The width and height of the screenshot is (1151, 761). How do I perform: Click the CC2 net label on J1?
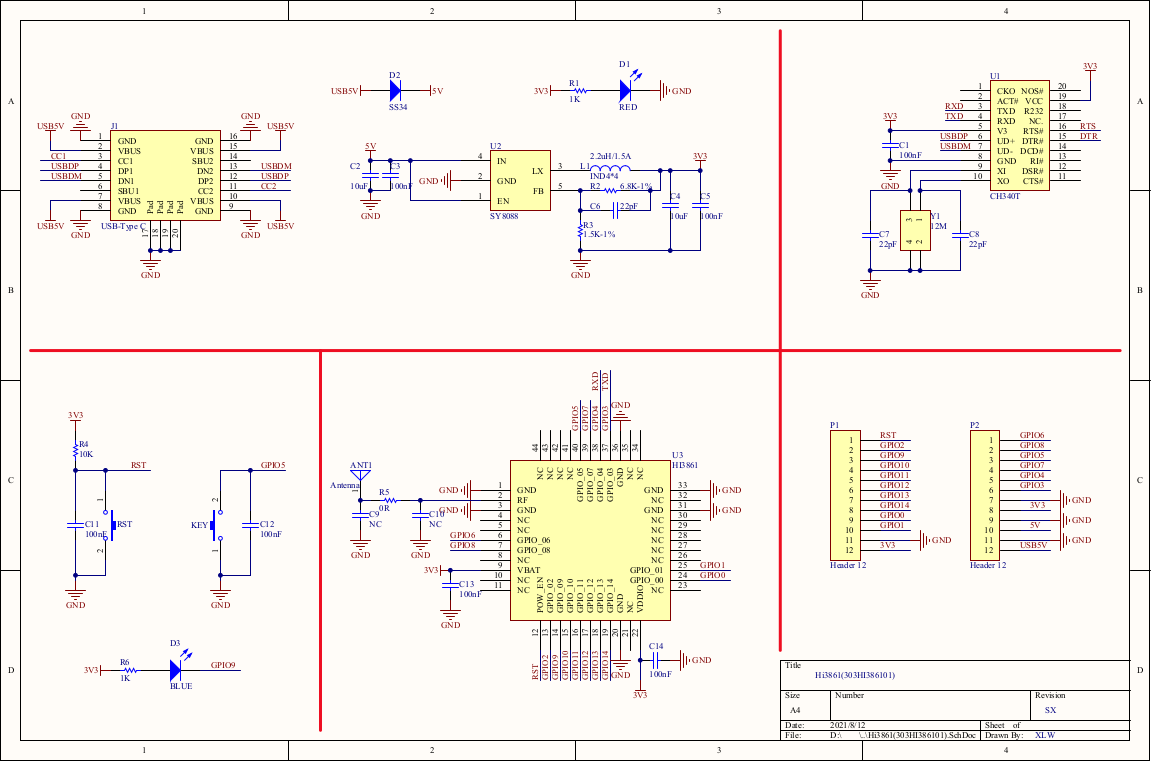tap(269, 186)
